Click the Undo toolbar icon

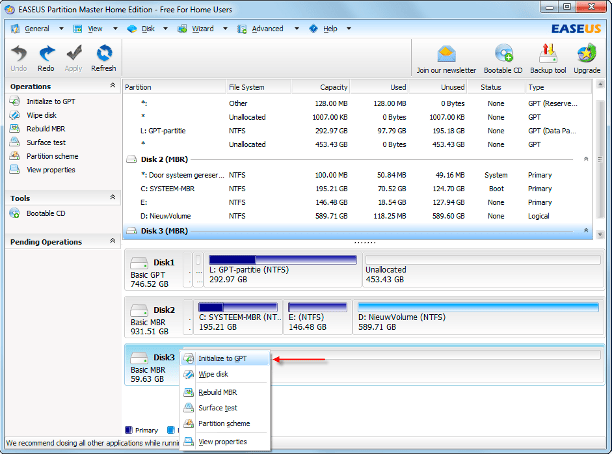(19, 57)
